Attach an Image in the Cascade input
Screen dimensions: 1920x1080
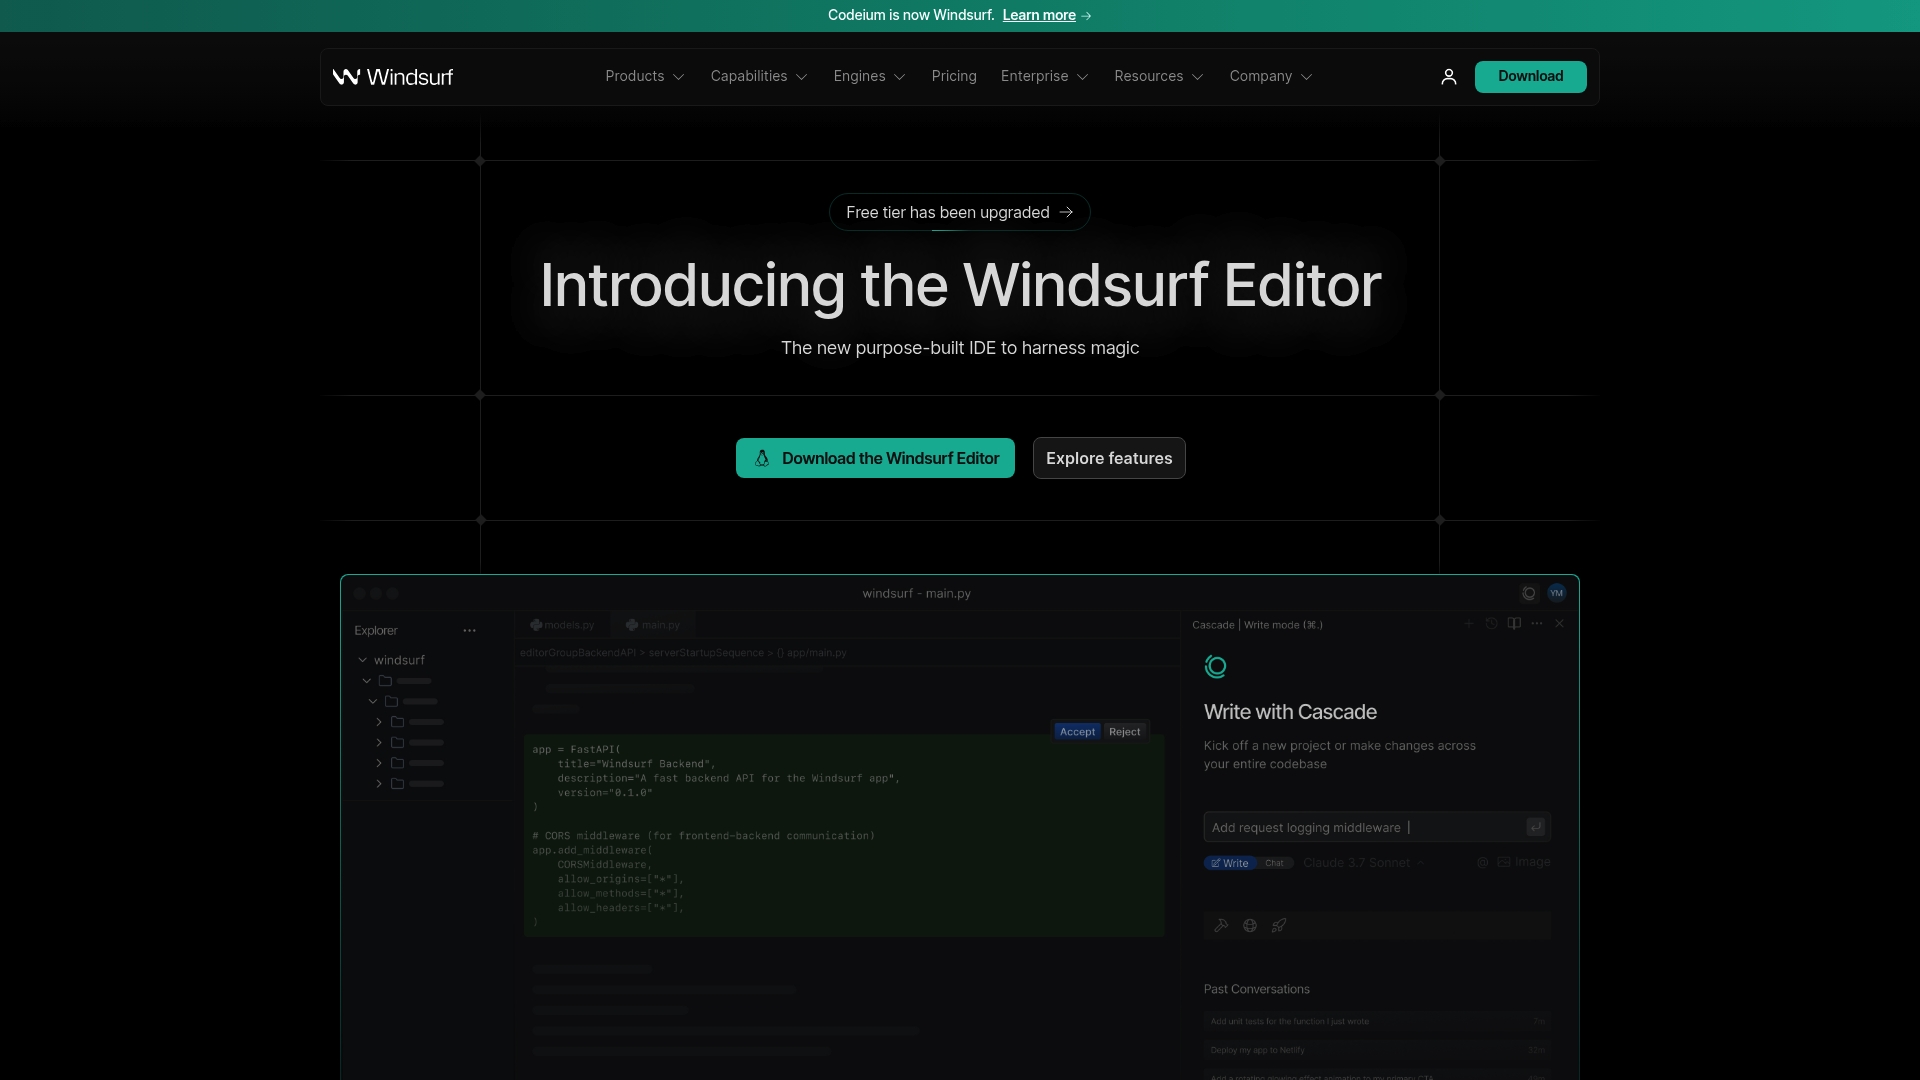(x=1524, y=862)
